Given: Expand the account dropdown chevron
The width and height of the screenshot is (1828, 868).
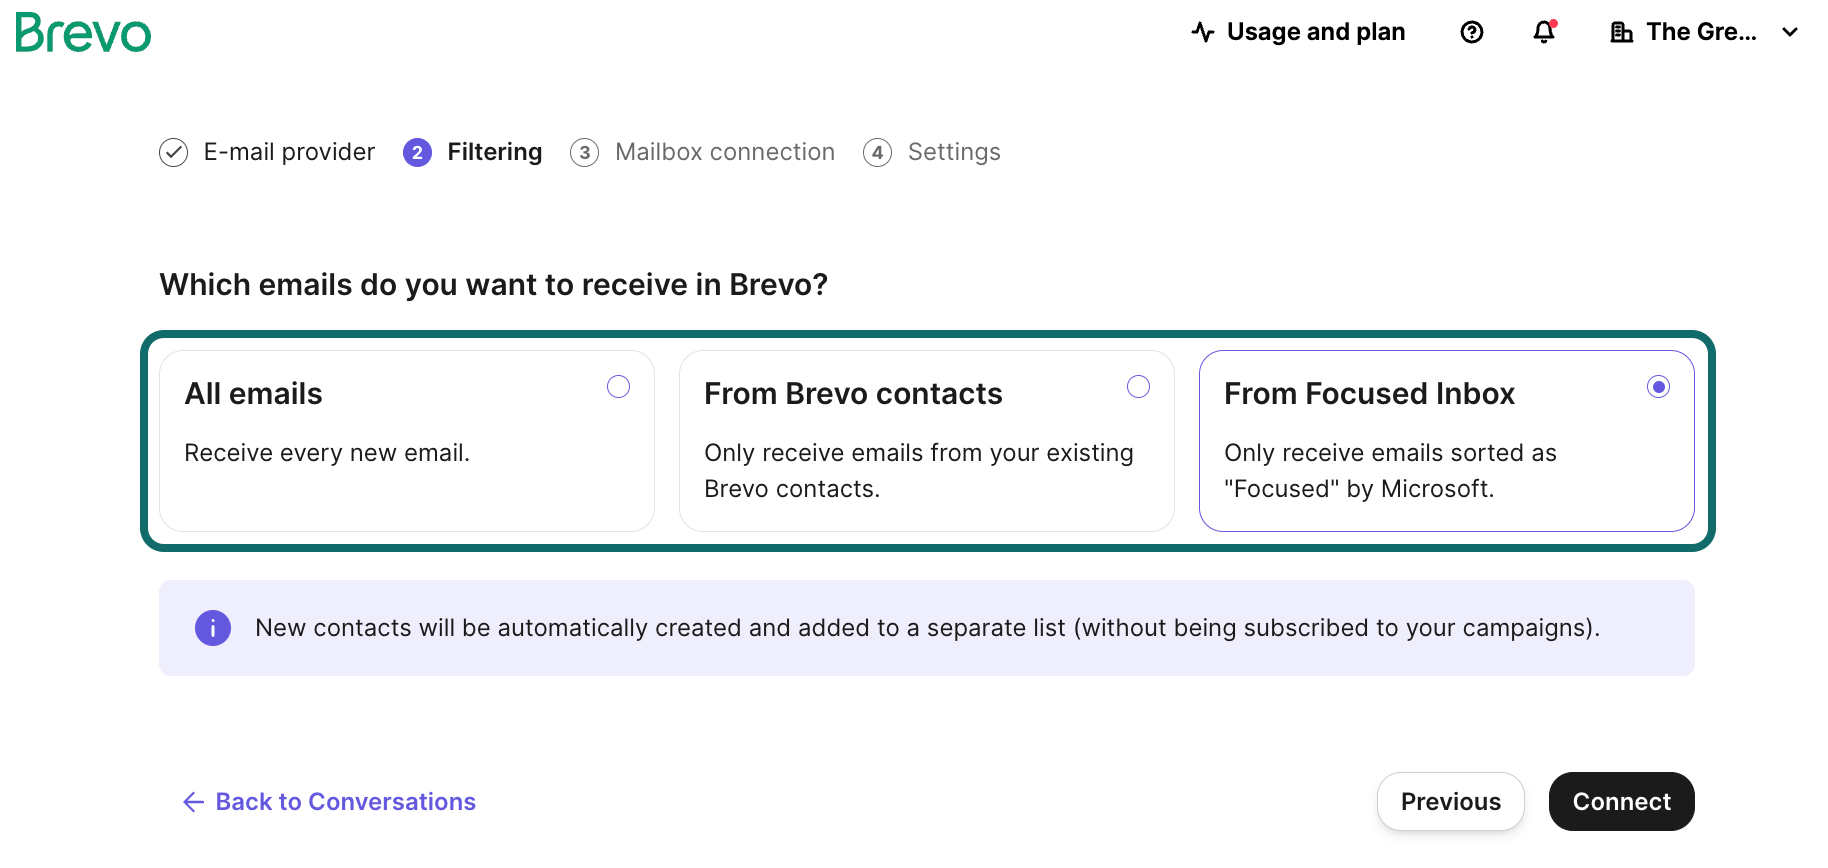Looking at the screenshot, I should coord(1790,32).
